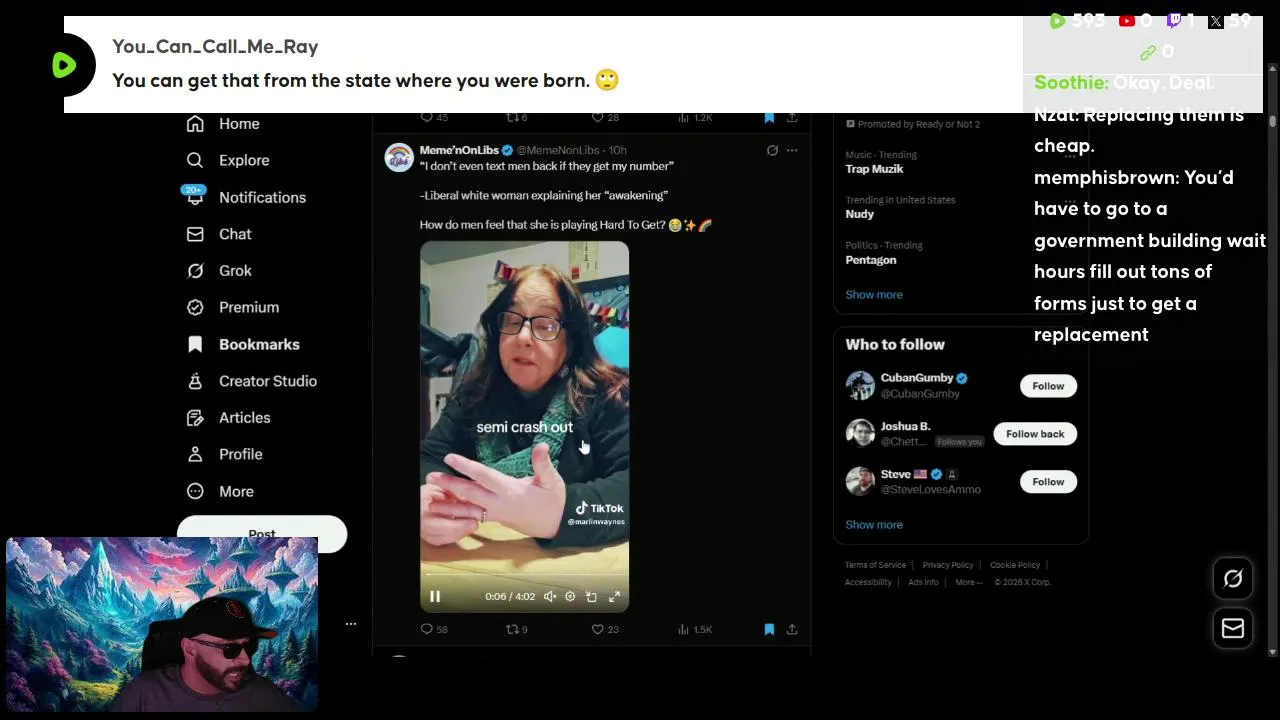Pause the TikTok video playback
This screenshot has width=1280, height=720.
coord(435,597)
